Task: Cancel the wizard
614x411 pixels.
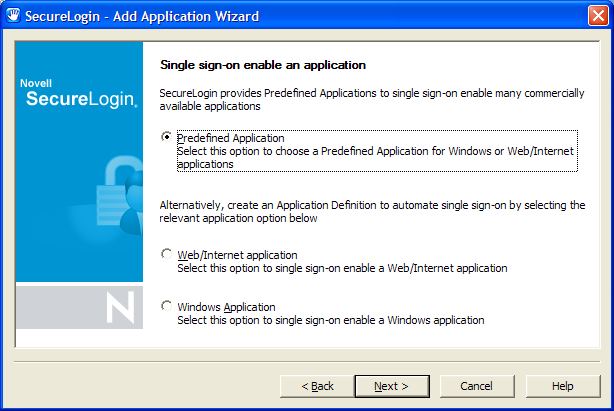Action: click(476, 386)
